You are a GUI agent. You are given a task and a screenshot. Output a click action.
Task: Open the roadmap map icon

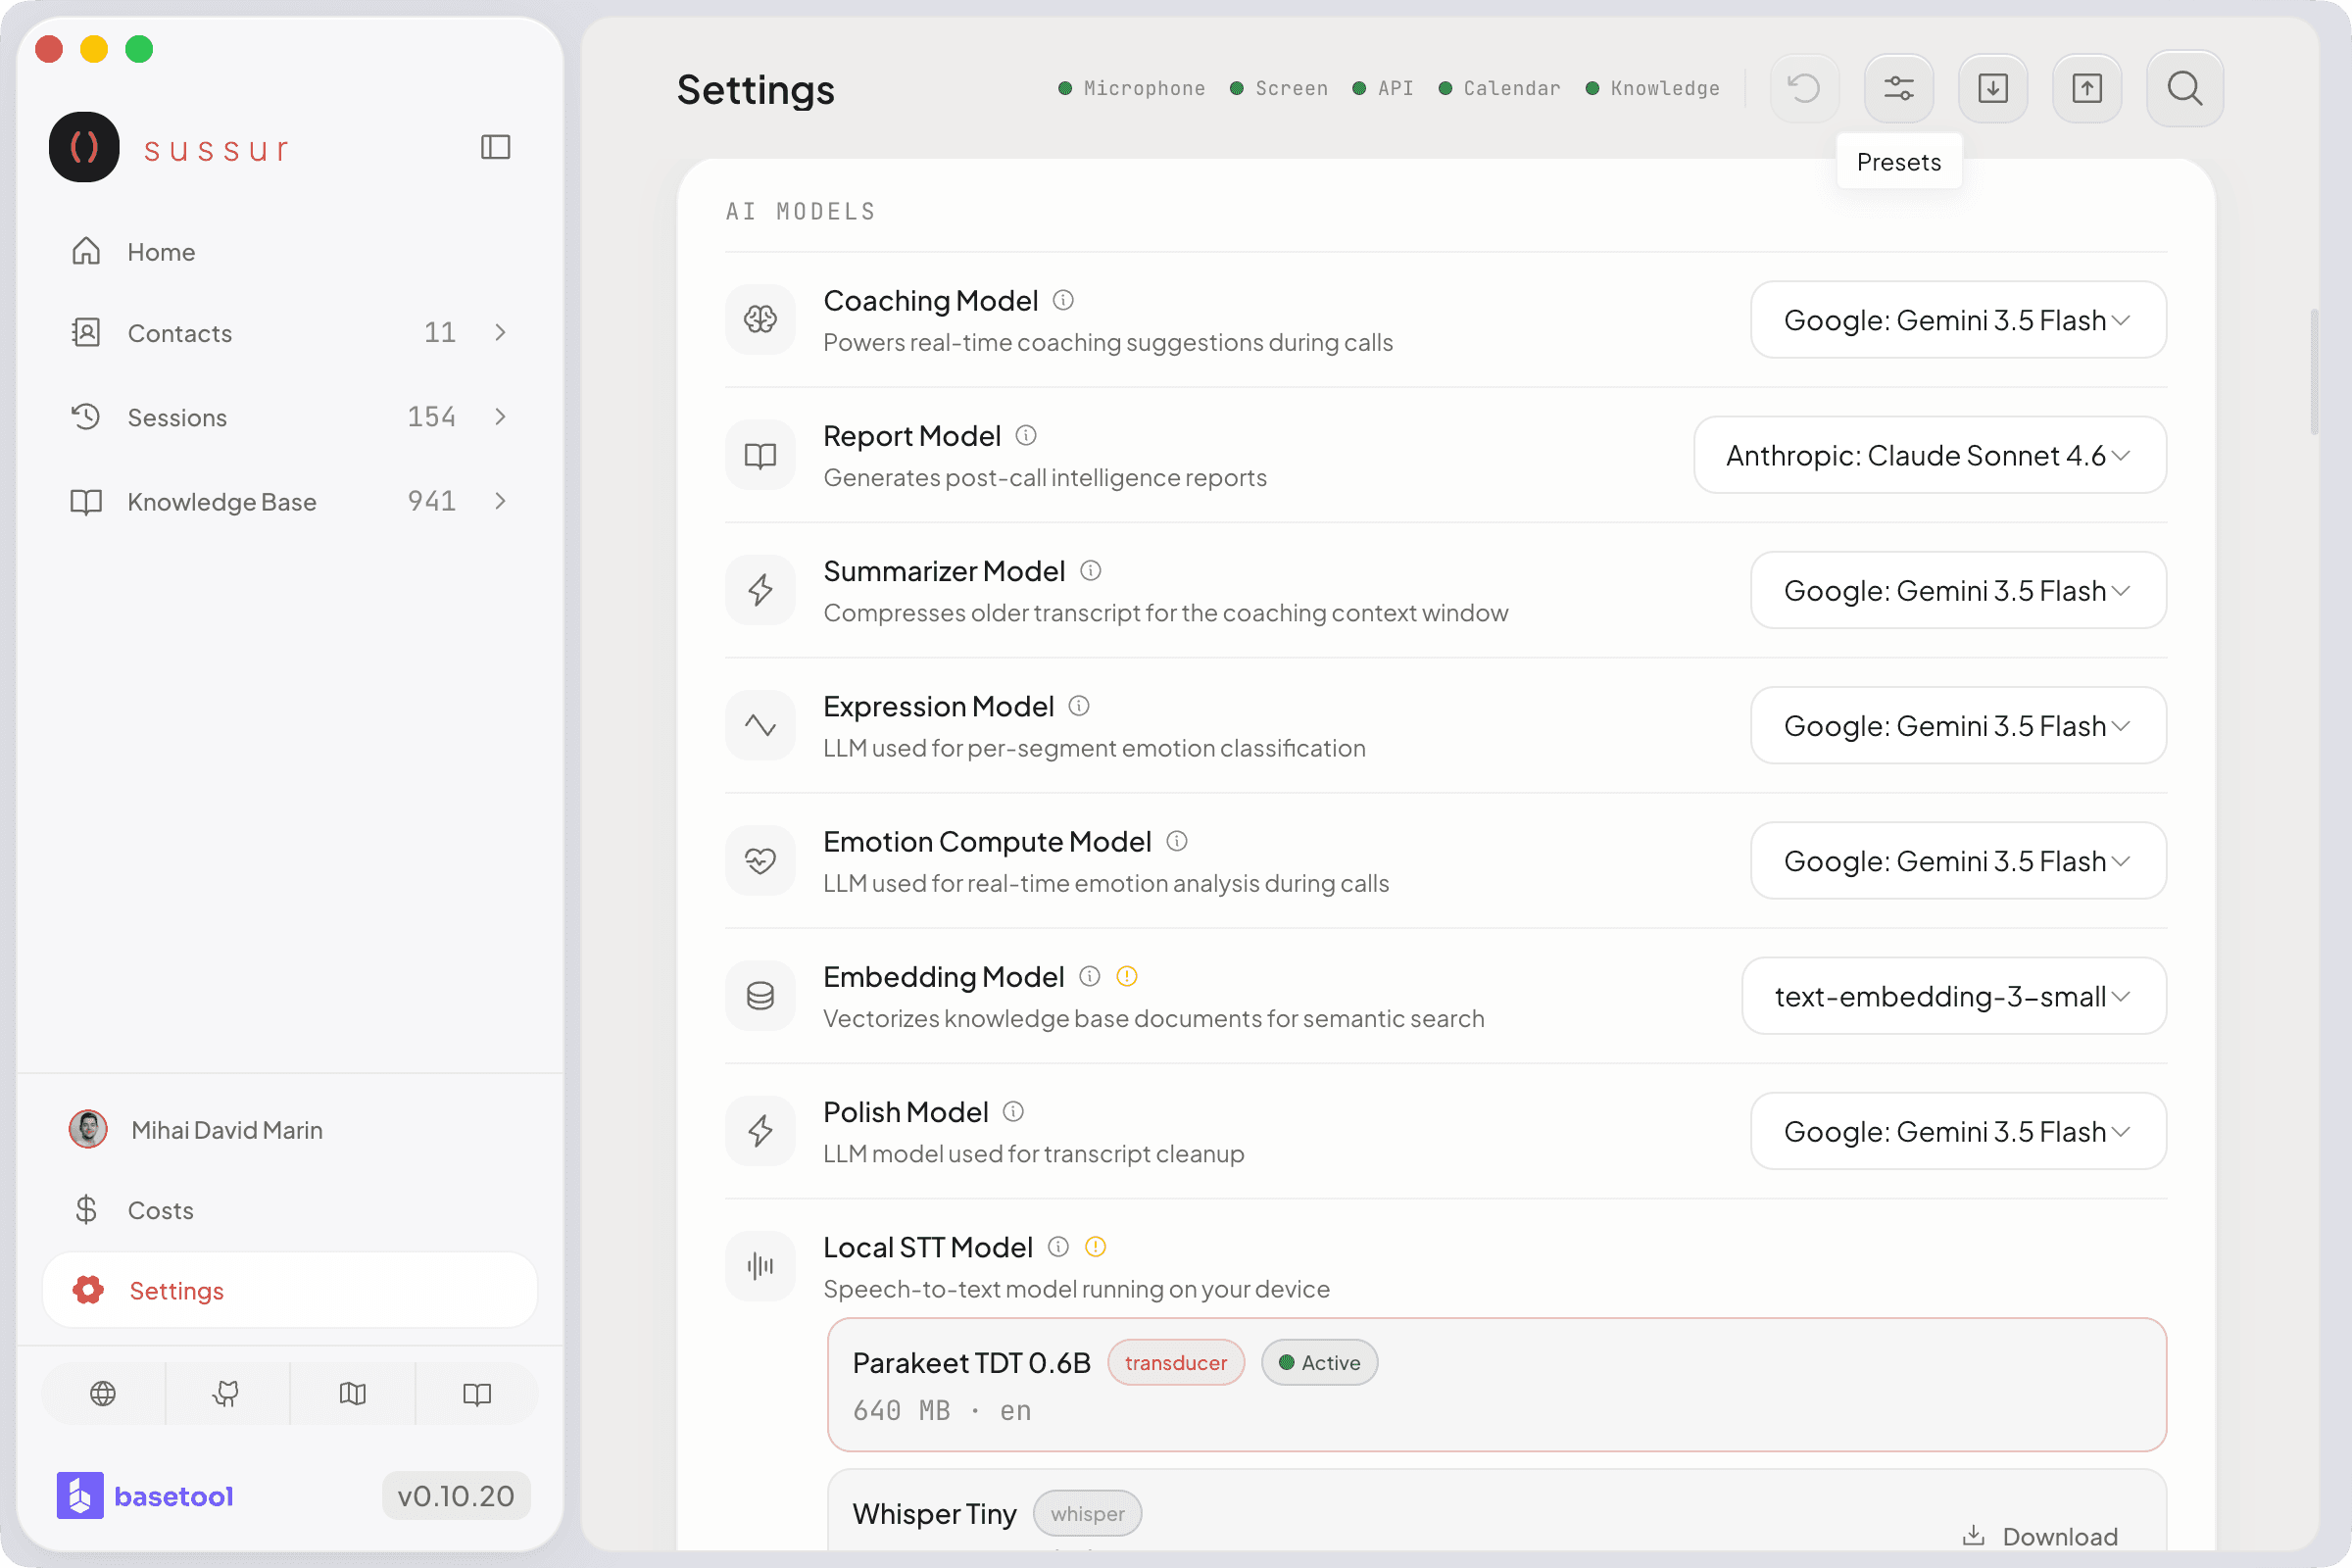coord(352,1393)
